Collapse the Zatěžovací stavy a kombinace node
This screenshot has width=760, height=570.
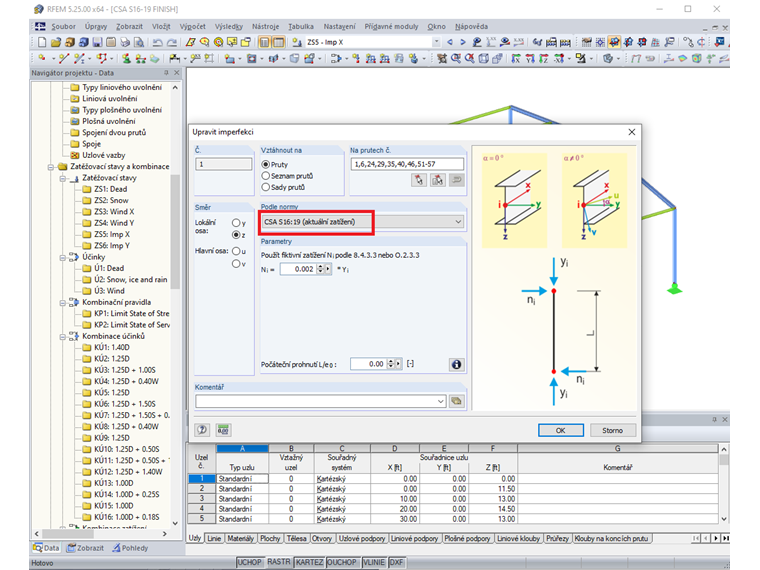point(50,167)
